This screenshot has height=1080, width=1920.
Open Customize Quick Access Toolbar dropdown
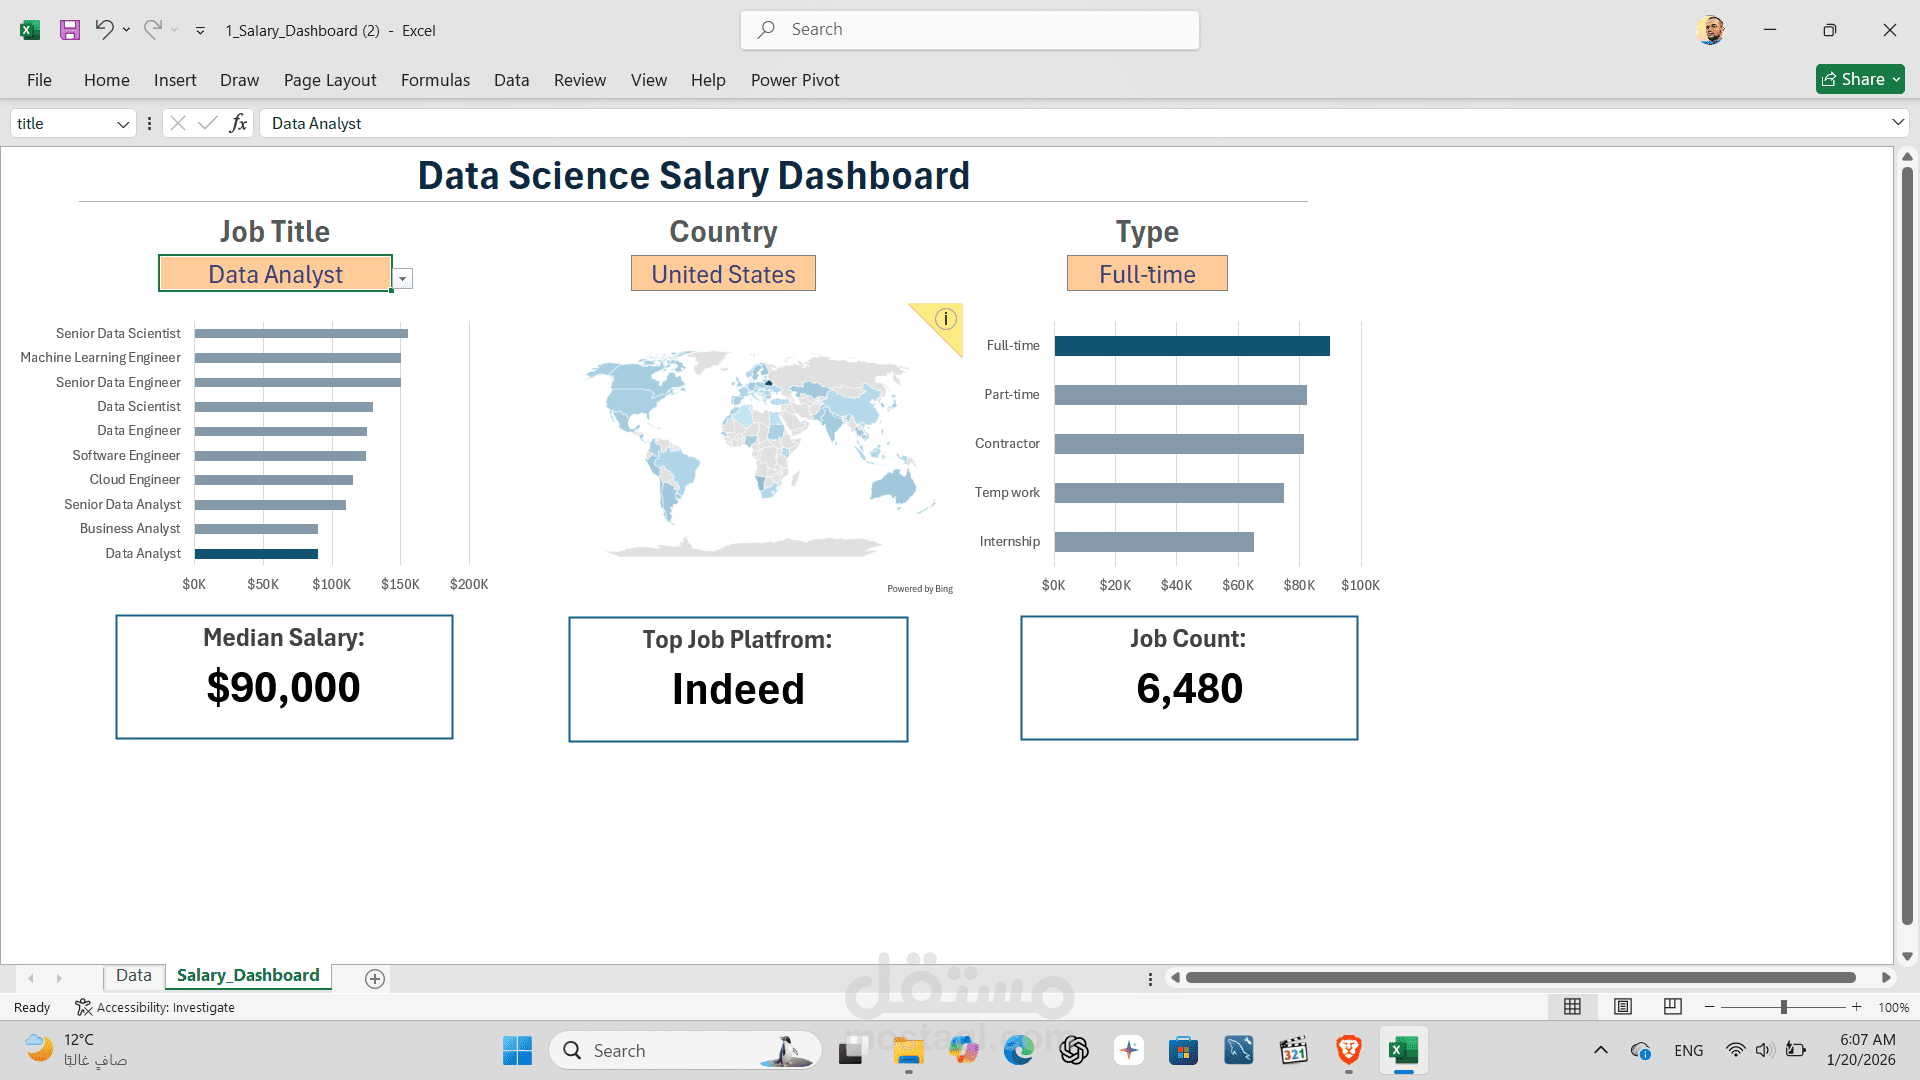[200, 31]
